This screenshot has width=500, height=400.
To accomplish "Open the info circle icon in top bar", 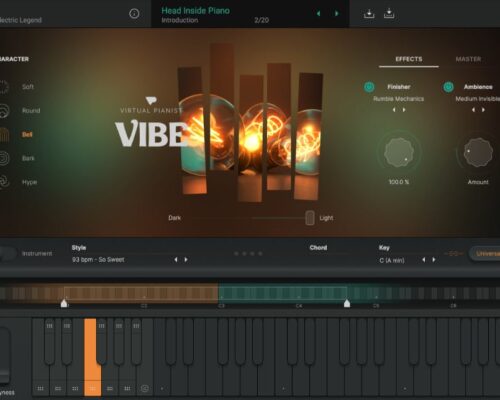I will [x=134, y=14].
